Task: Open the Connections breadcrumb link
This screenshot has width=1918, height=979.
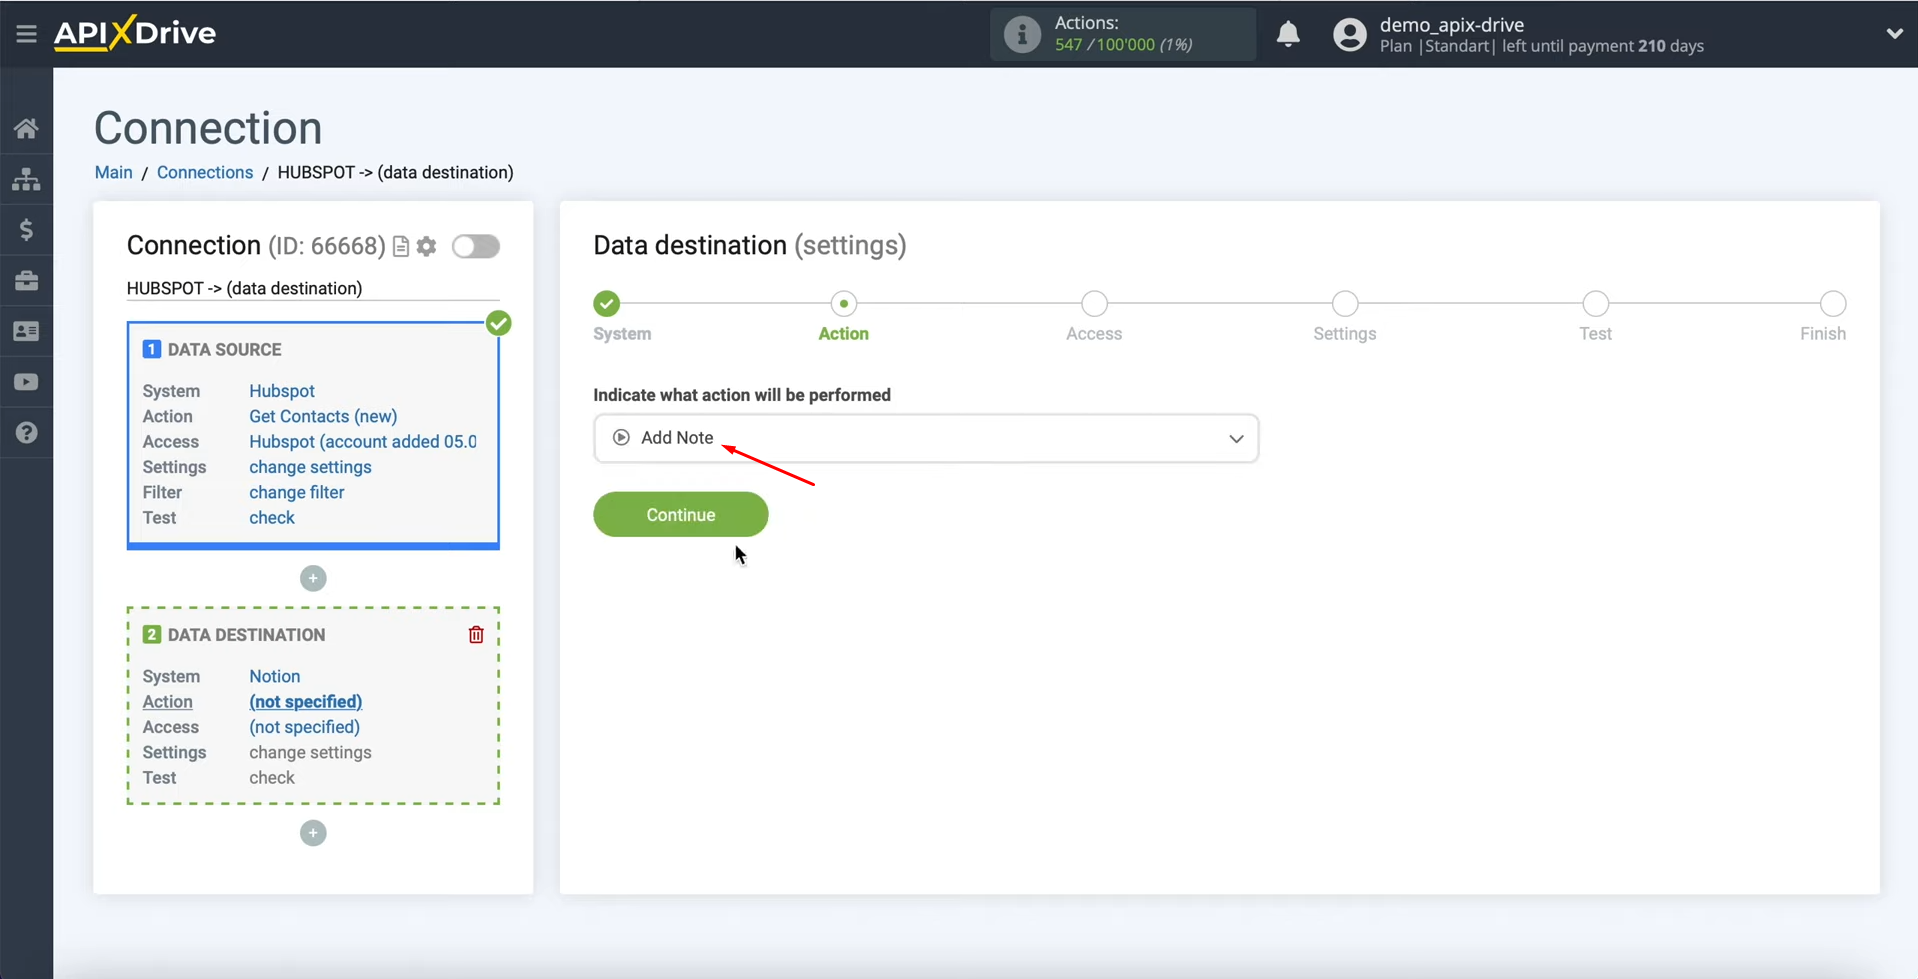Action: [x=204, y=172]
